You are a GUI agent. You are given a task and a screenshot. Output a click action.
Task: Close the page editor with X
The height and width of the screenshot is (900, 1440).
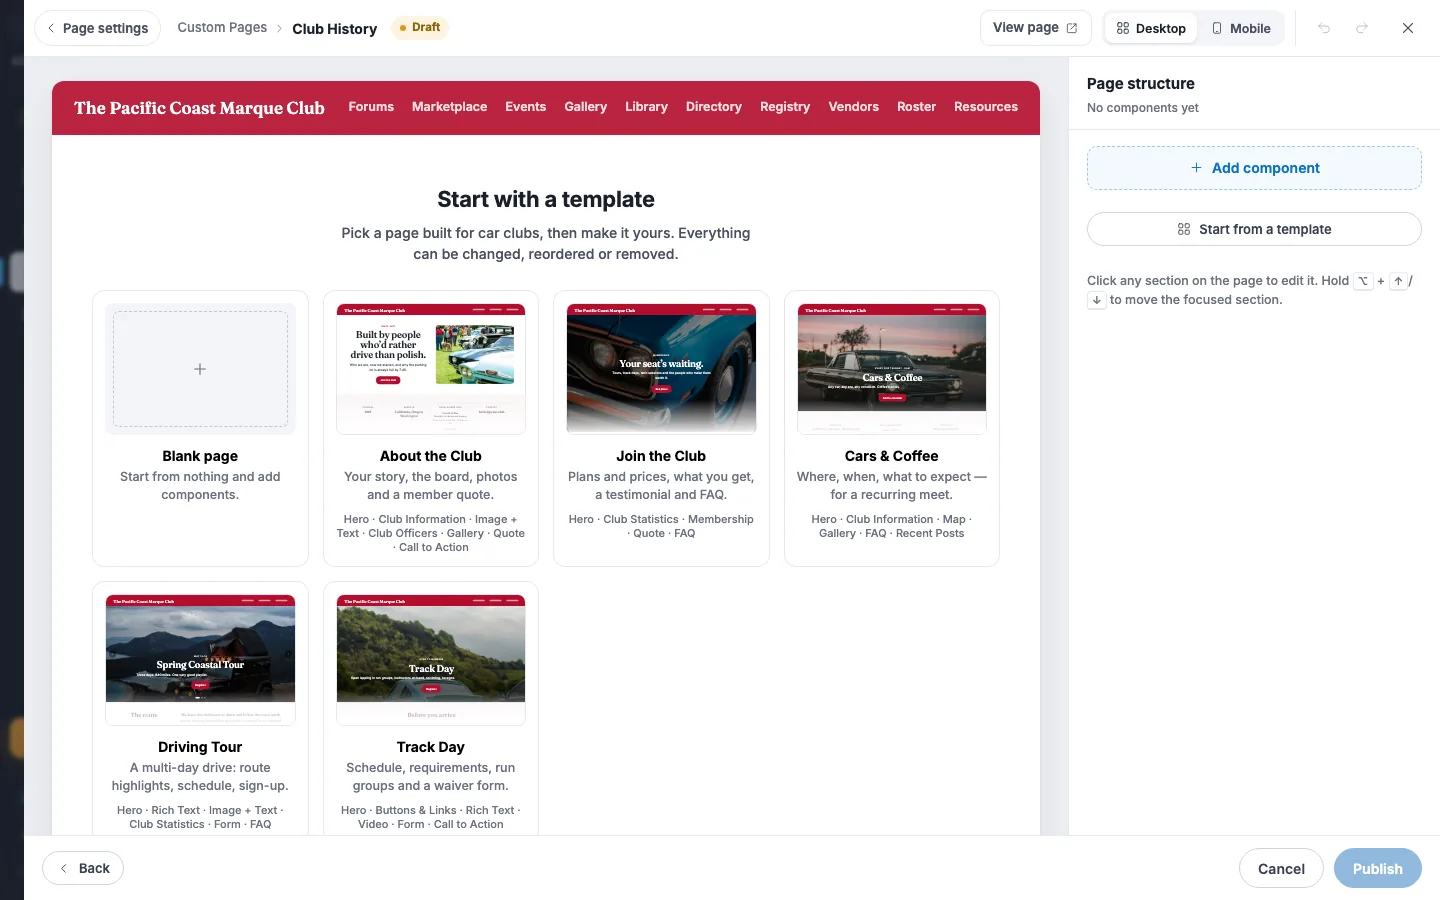click(1408, 28)
